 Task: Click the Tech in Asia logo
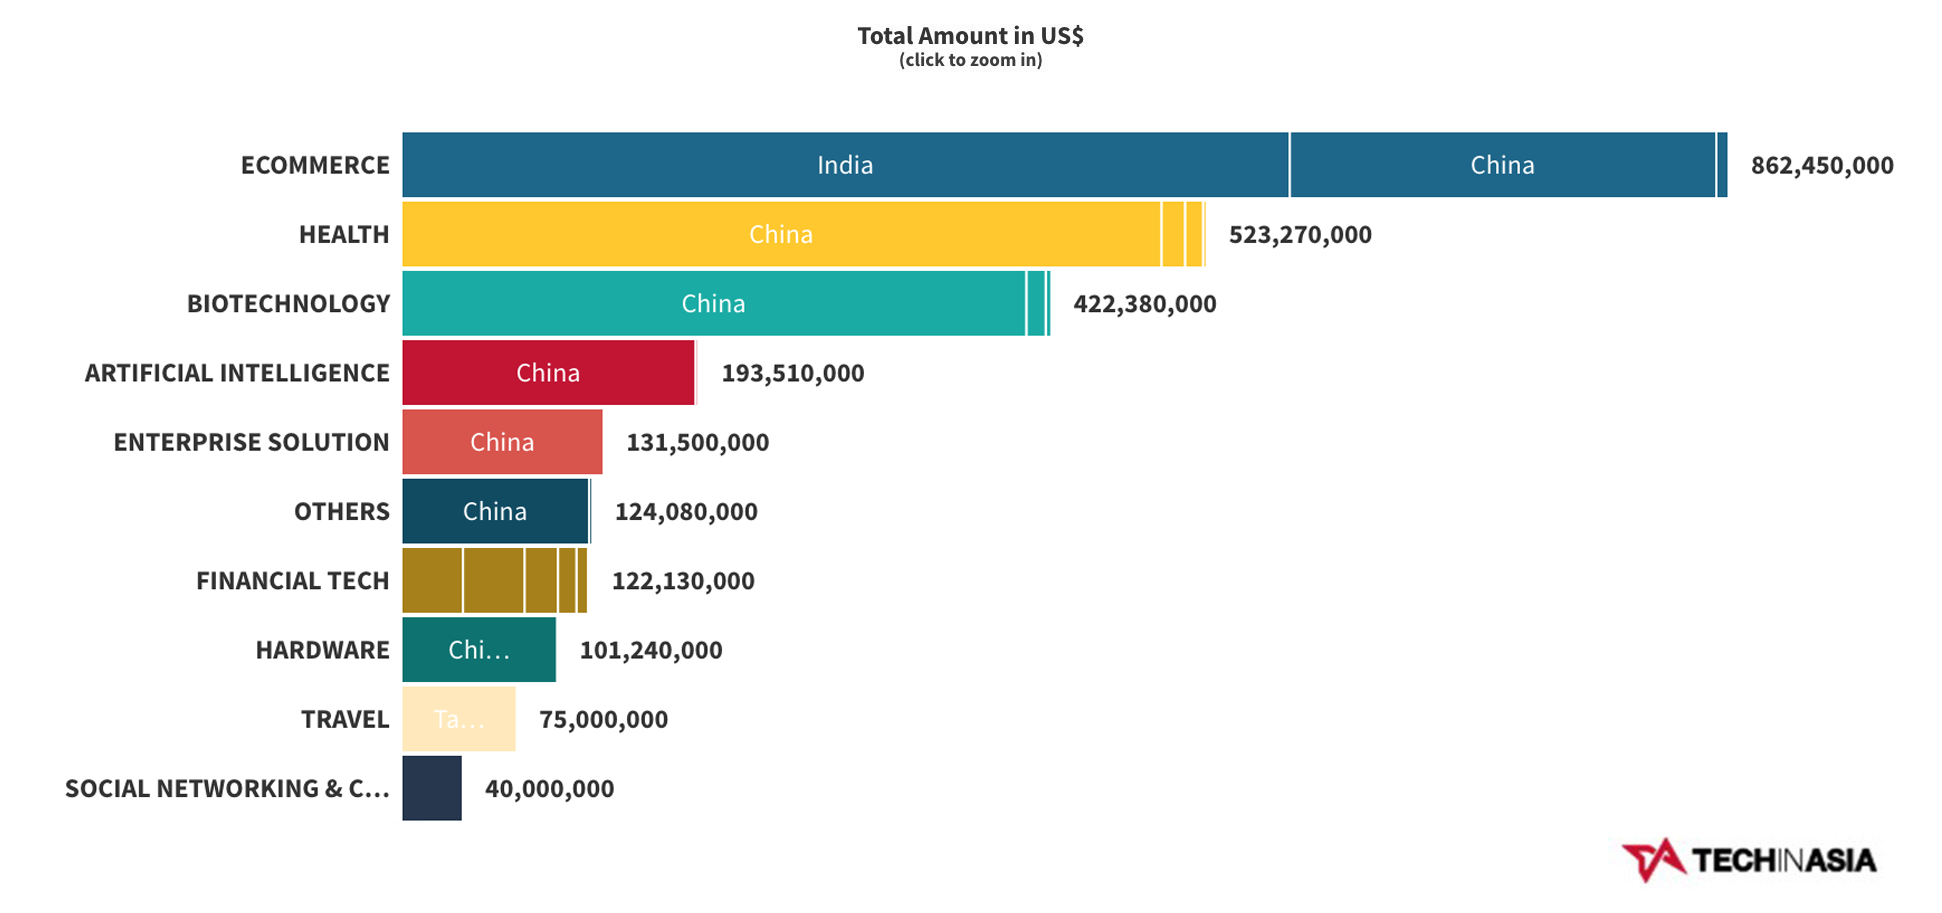pos(1749,860)
